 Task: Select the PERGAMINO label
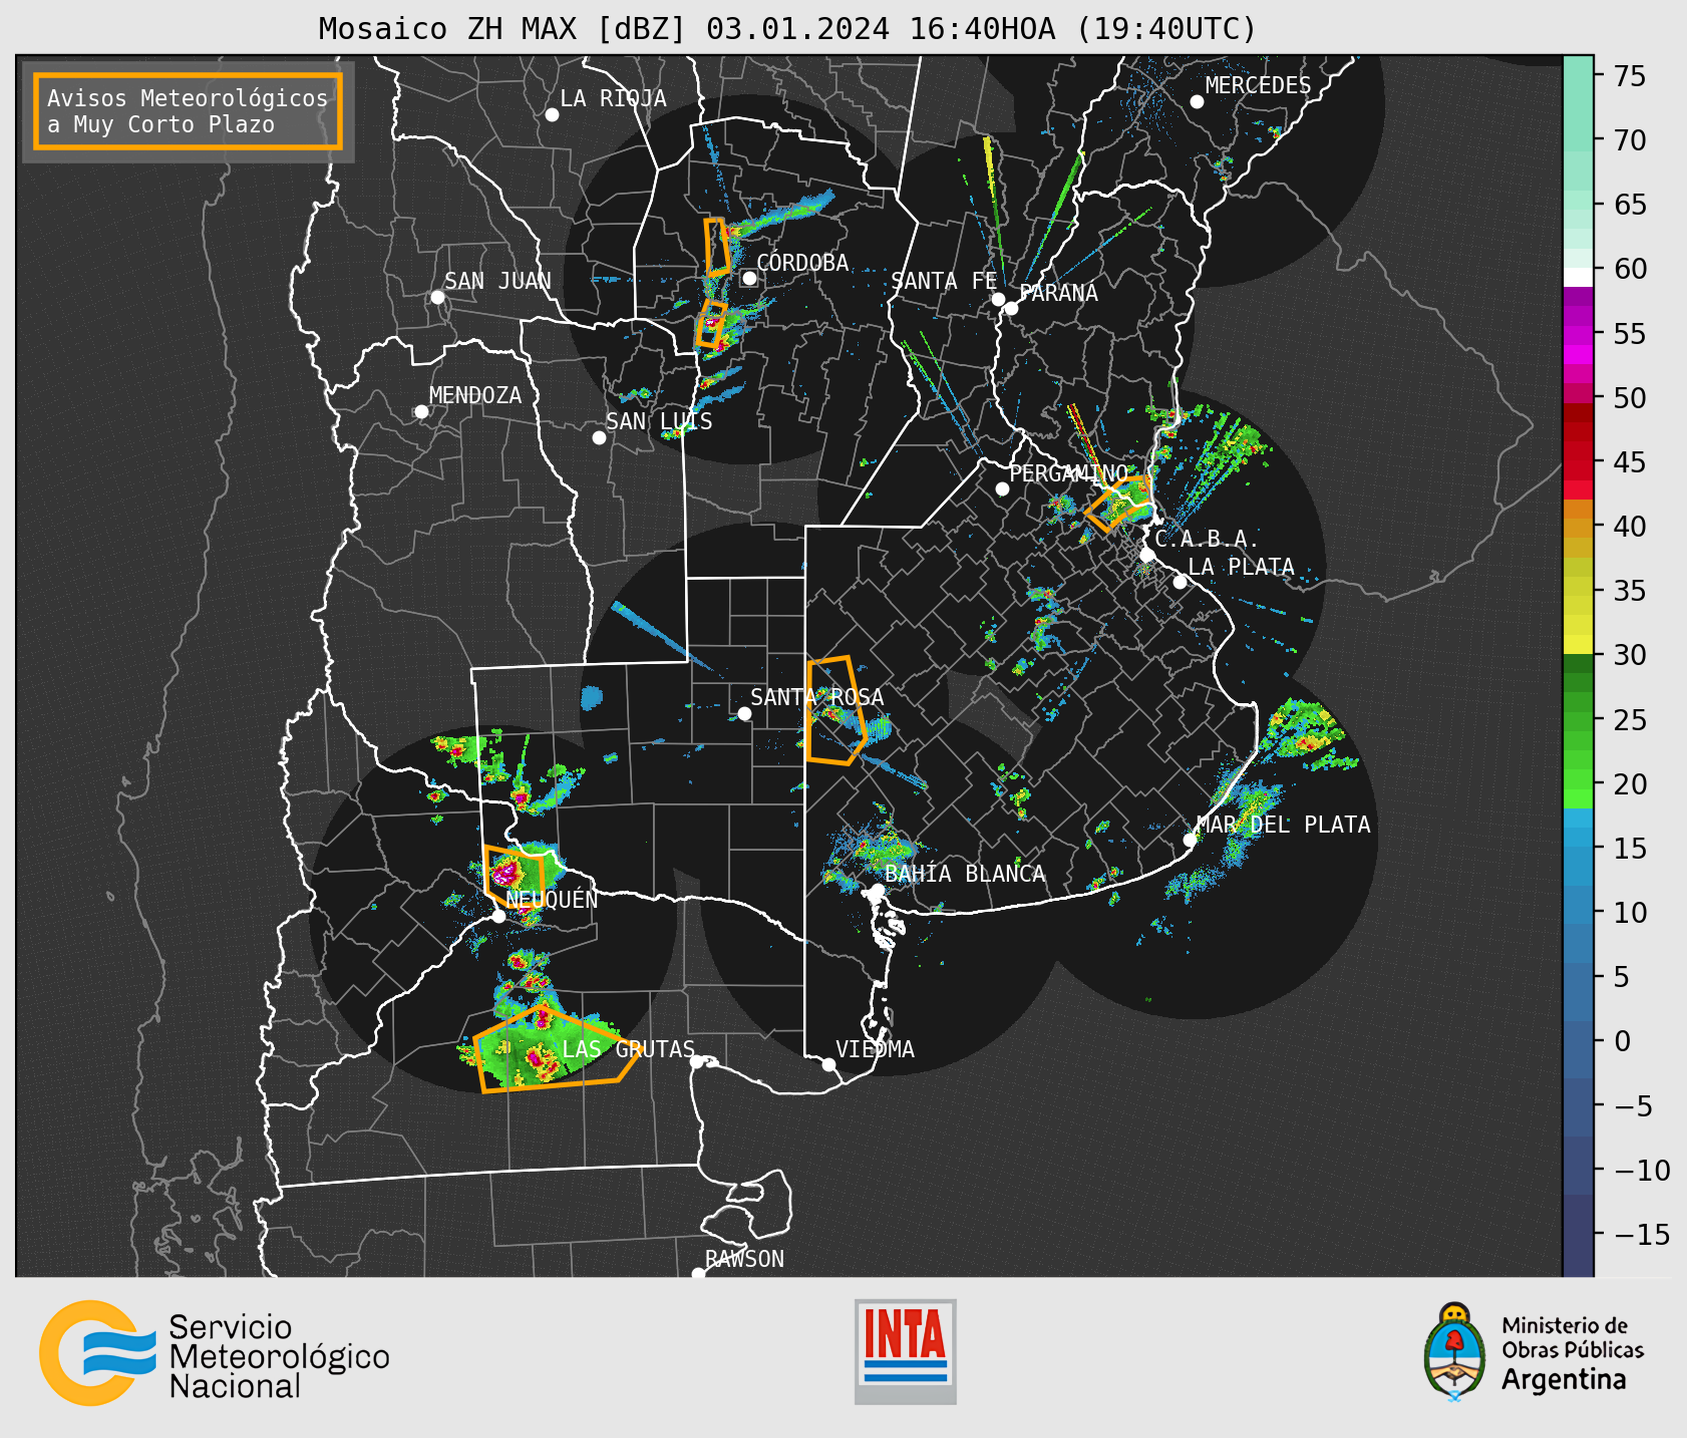coord(1069,473)
